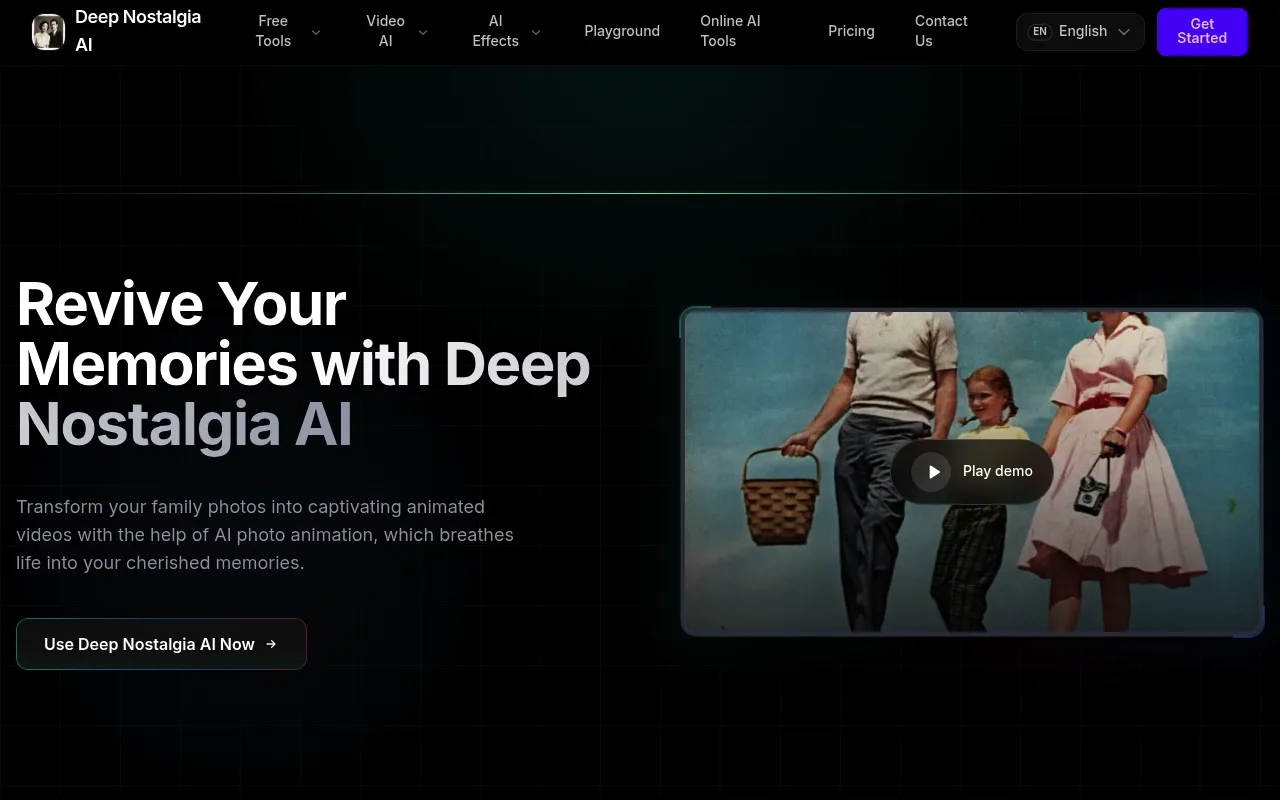The width and height of the screenshot is (1280, 800).
Task: Click Use Deep Nostalgia AI Now button
Action: tap(161, 644)
